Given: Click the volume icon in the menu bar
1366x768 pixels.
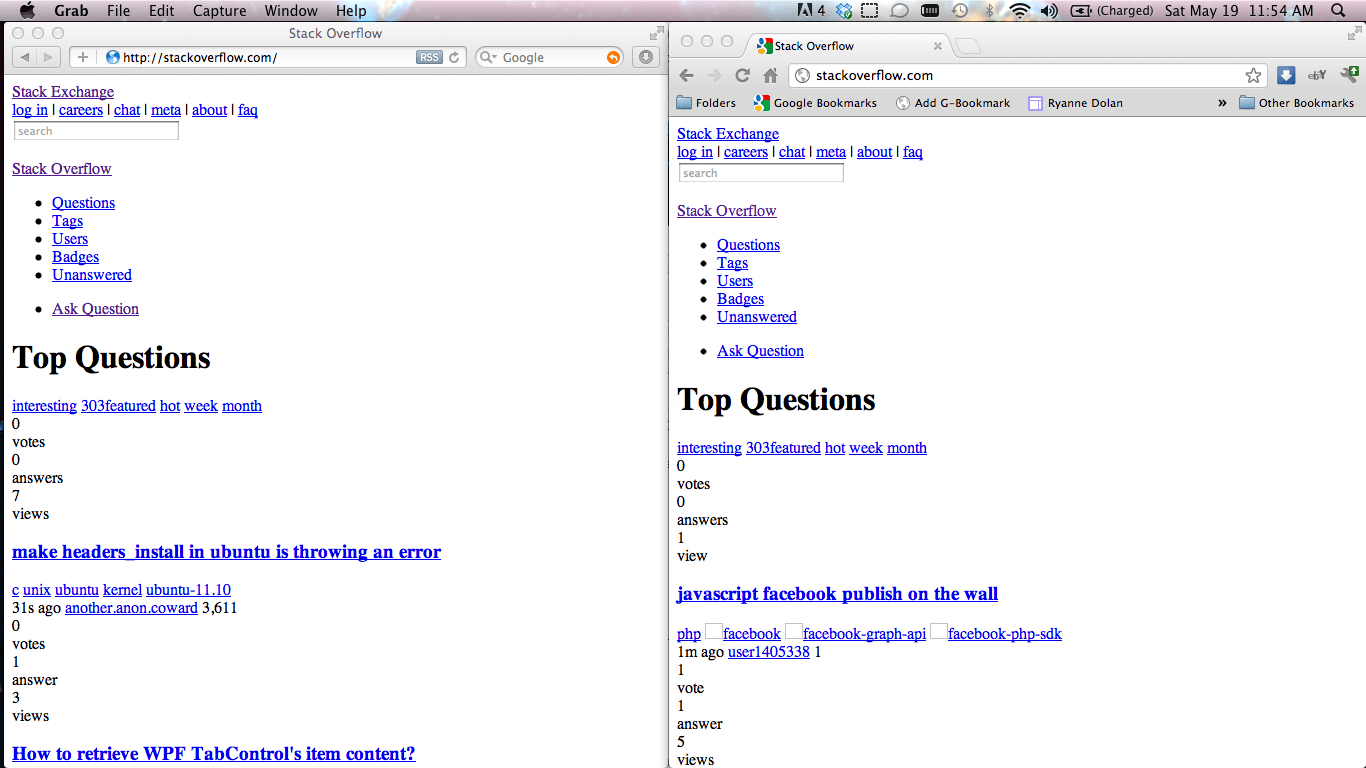Looking at the screenshot, I should pyautogui.click(x=1049, y=11).
